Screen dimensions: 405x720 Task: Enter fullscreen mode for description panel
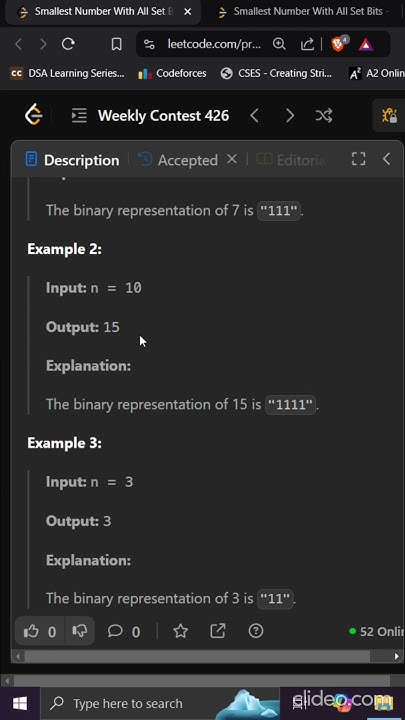[359, 159]
